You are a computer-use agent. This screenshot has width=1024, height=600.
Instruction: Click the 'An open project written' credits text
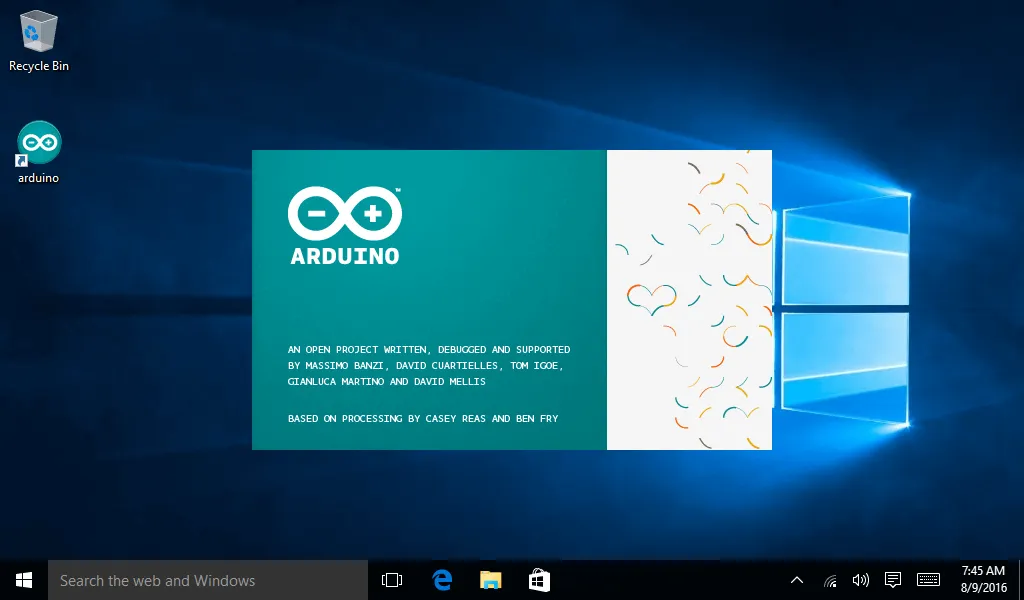[x=428, y=350]
